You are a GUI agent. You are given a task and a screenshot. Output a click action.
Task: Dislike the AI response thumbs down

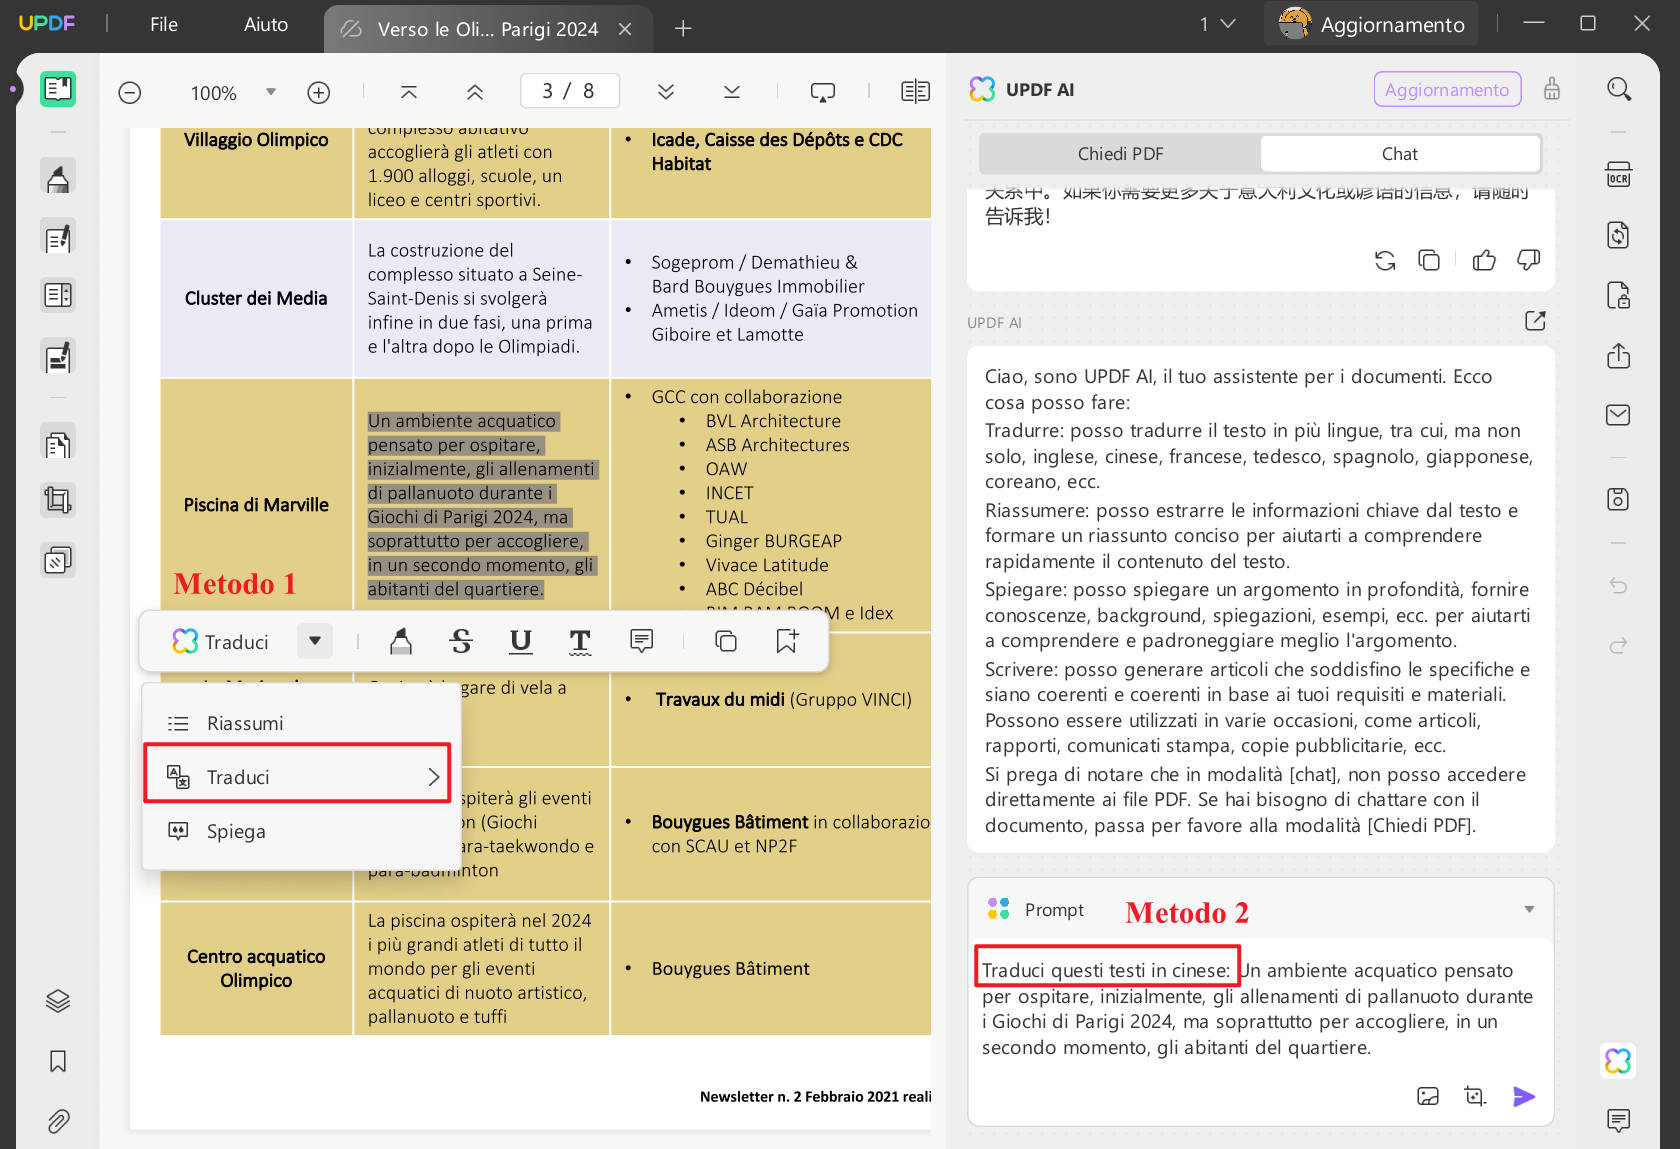[x=1528, y=261]
